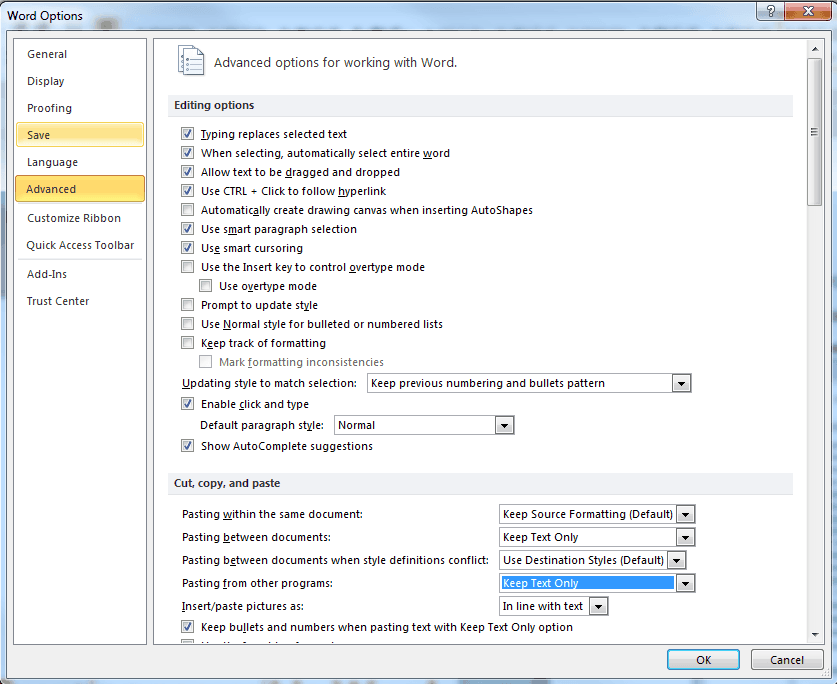Click the OK button
Screen dimensions: 837x684
pyautogui.click(x=703, y=660)
